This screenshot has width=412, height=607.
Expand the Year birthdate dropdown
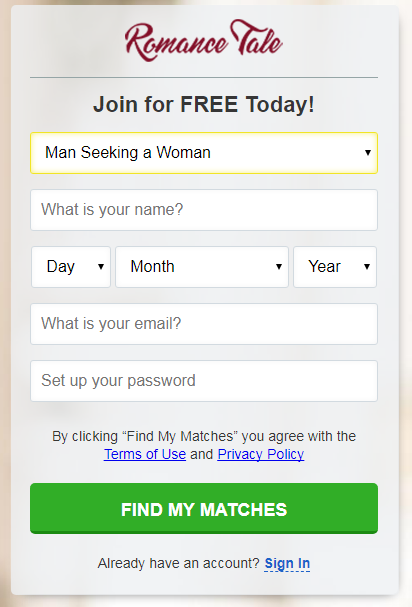pyautogui.click(x=335, y=267)
